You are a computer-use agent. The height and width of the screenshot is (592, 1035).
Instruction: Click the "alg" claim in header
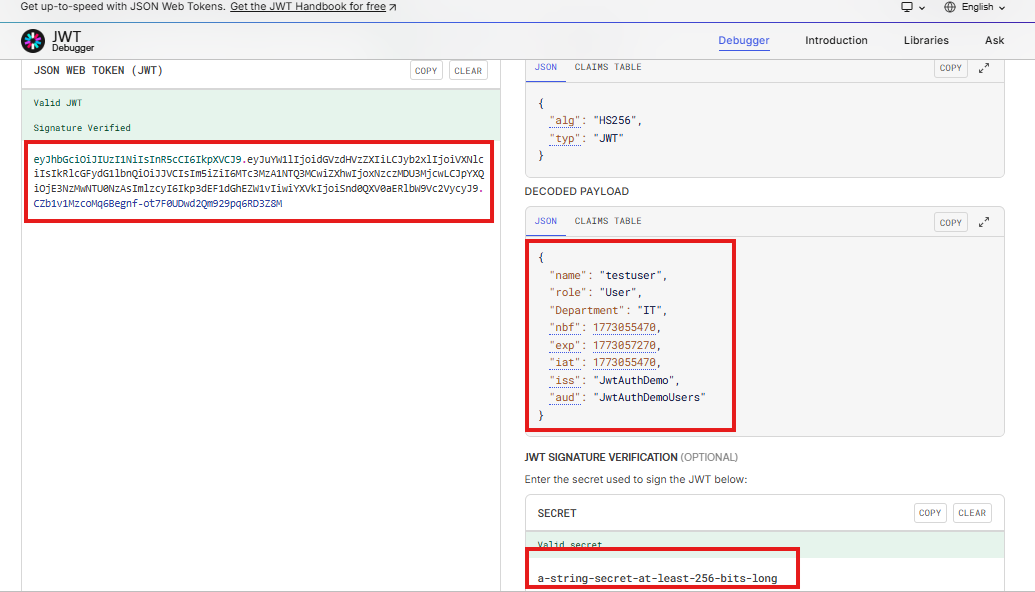[565, 121]
